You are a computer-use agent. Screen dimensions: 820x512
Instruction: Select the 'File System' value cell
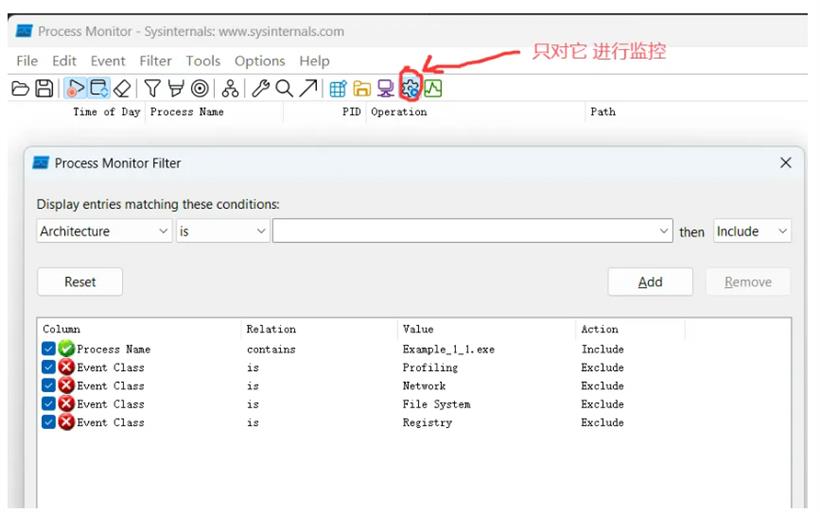(436, 404)
